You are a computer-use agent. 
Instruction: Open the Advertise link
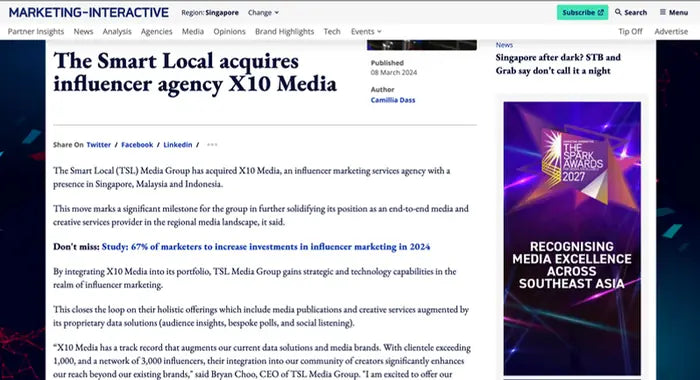coord(671,31)
